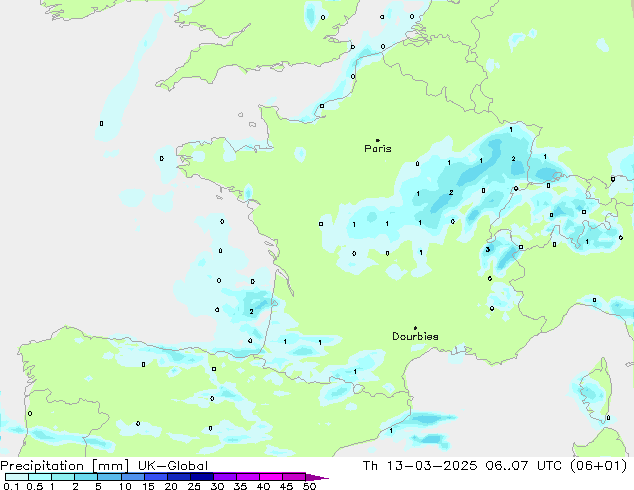Click the Dourbies location dot marker

(415, 328)
